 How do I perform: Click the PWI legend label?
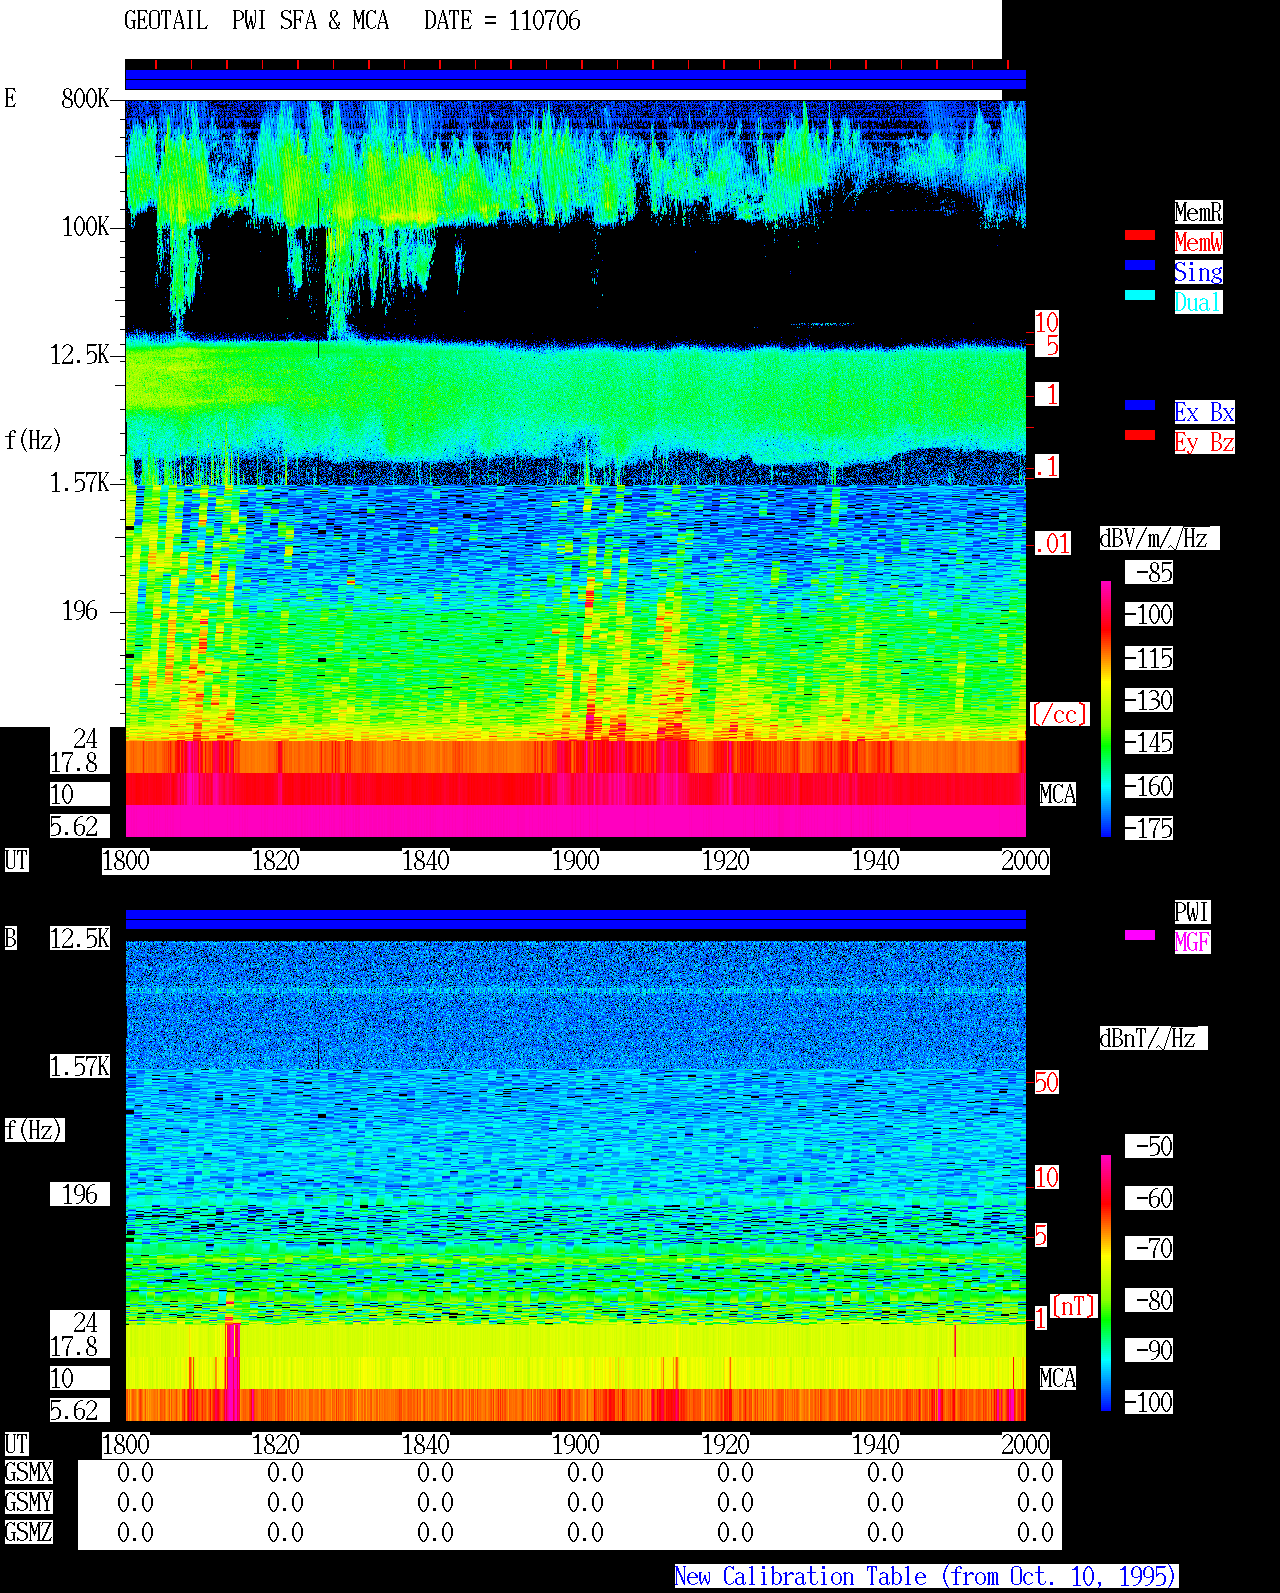tap(1192, 912)
